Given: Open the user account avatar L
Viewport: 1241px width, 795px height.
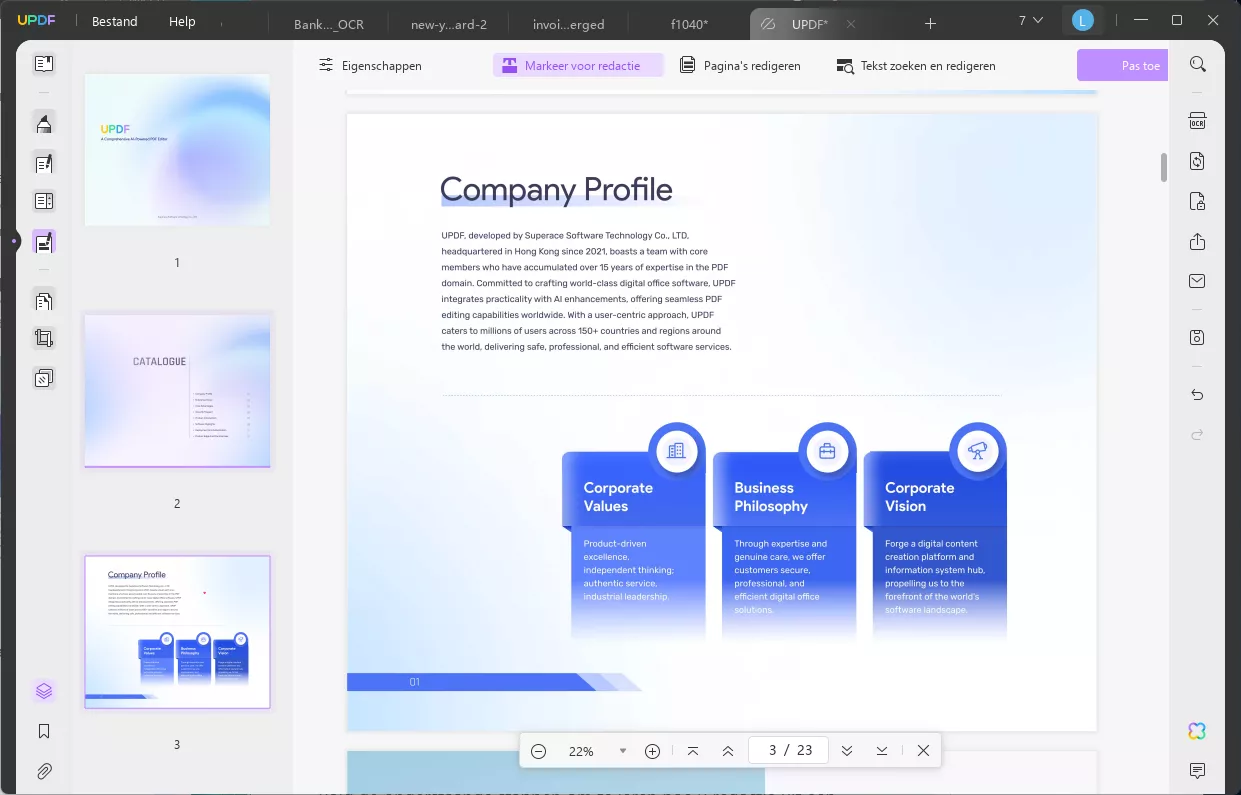Looking at the screenshot, I should pyautogui.click(x=1083, y=20).
